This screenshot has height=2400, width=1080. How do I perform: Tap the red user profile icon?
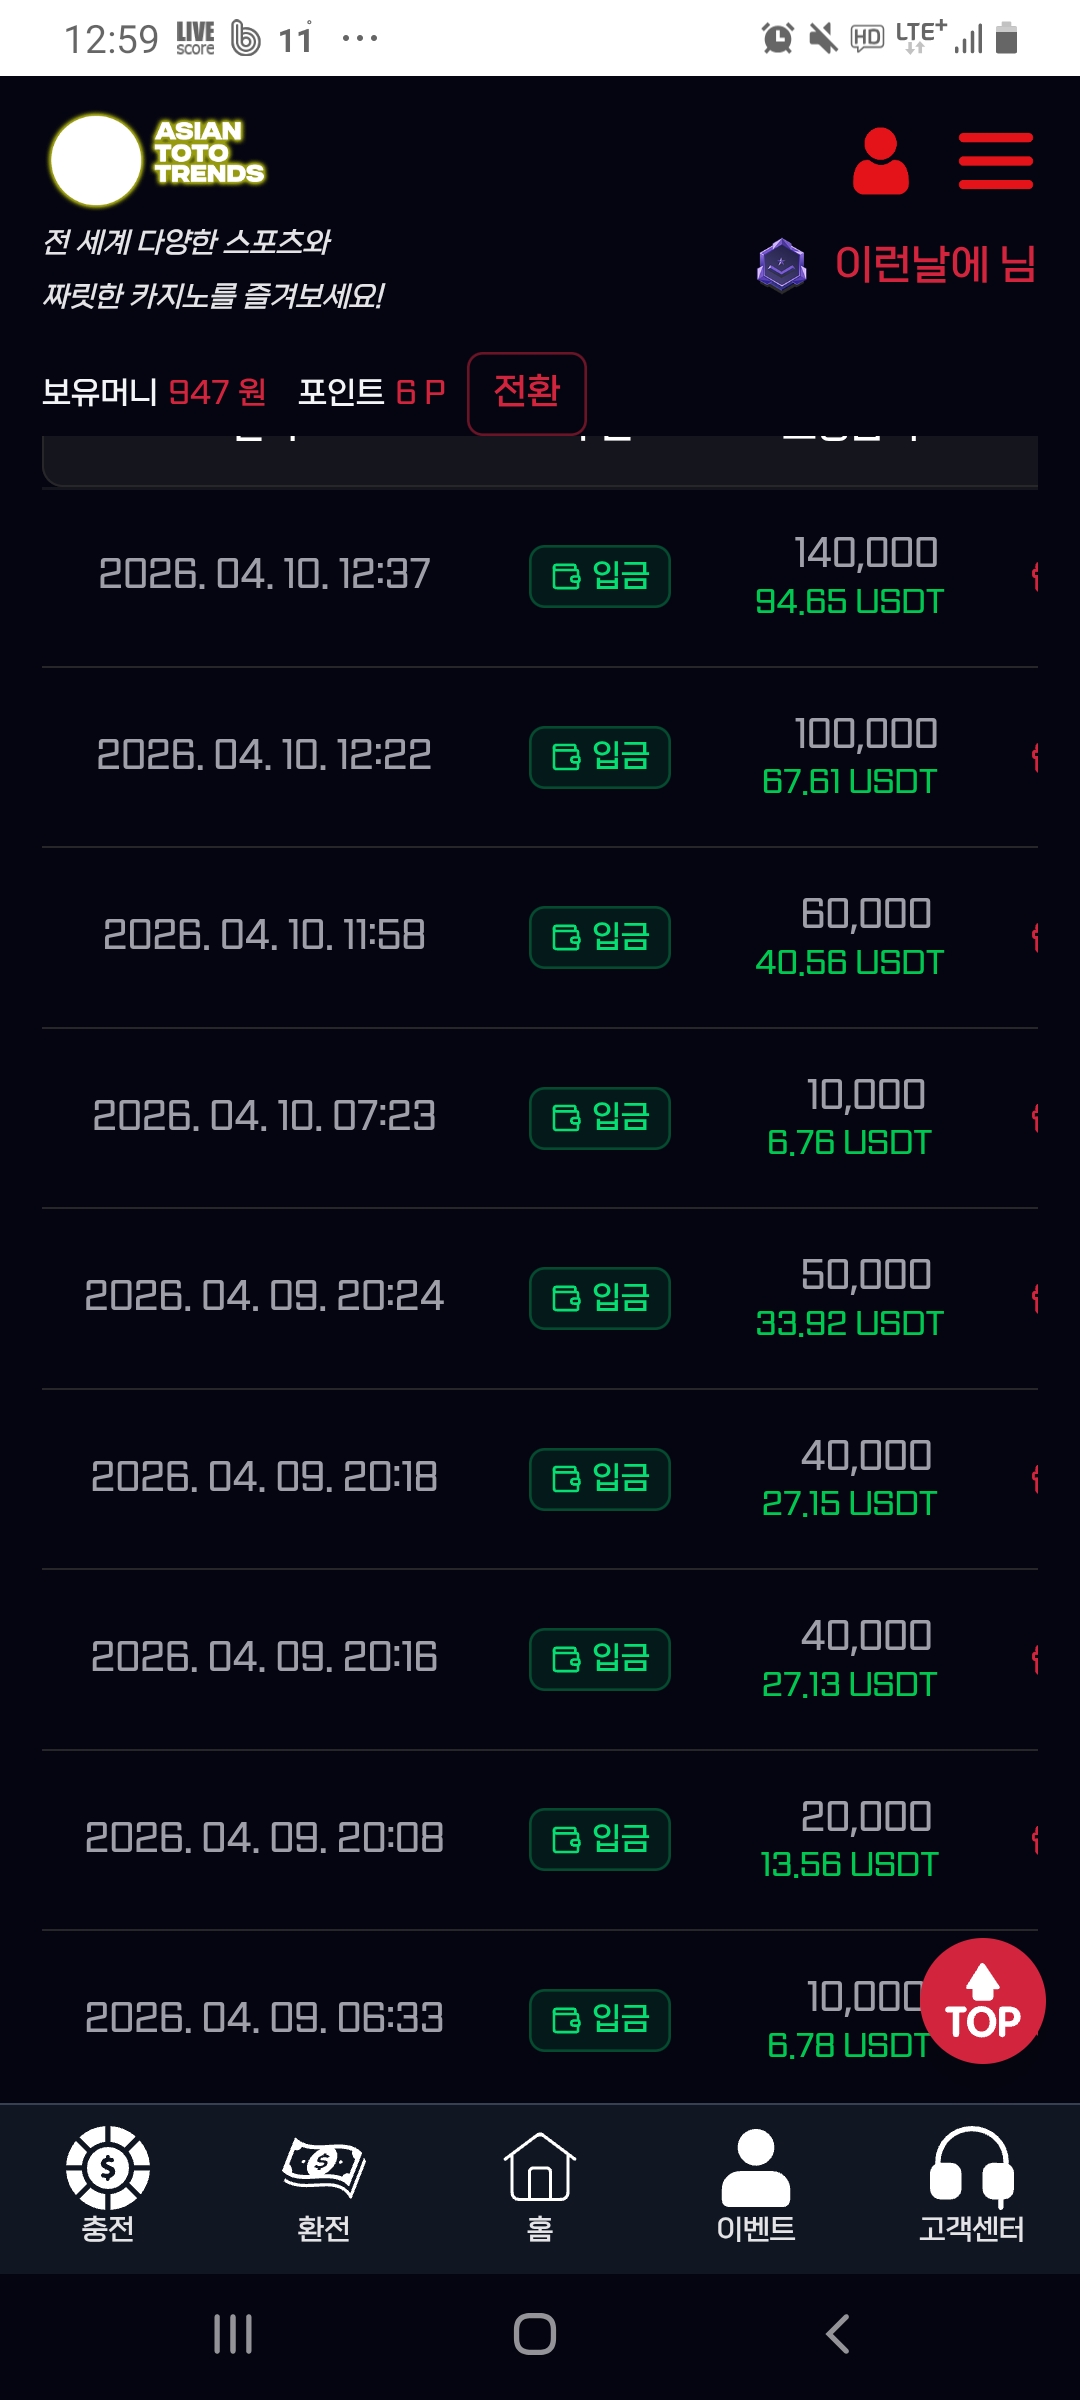point(880,161)
